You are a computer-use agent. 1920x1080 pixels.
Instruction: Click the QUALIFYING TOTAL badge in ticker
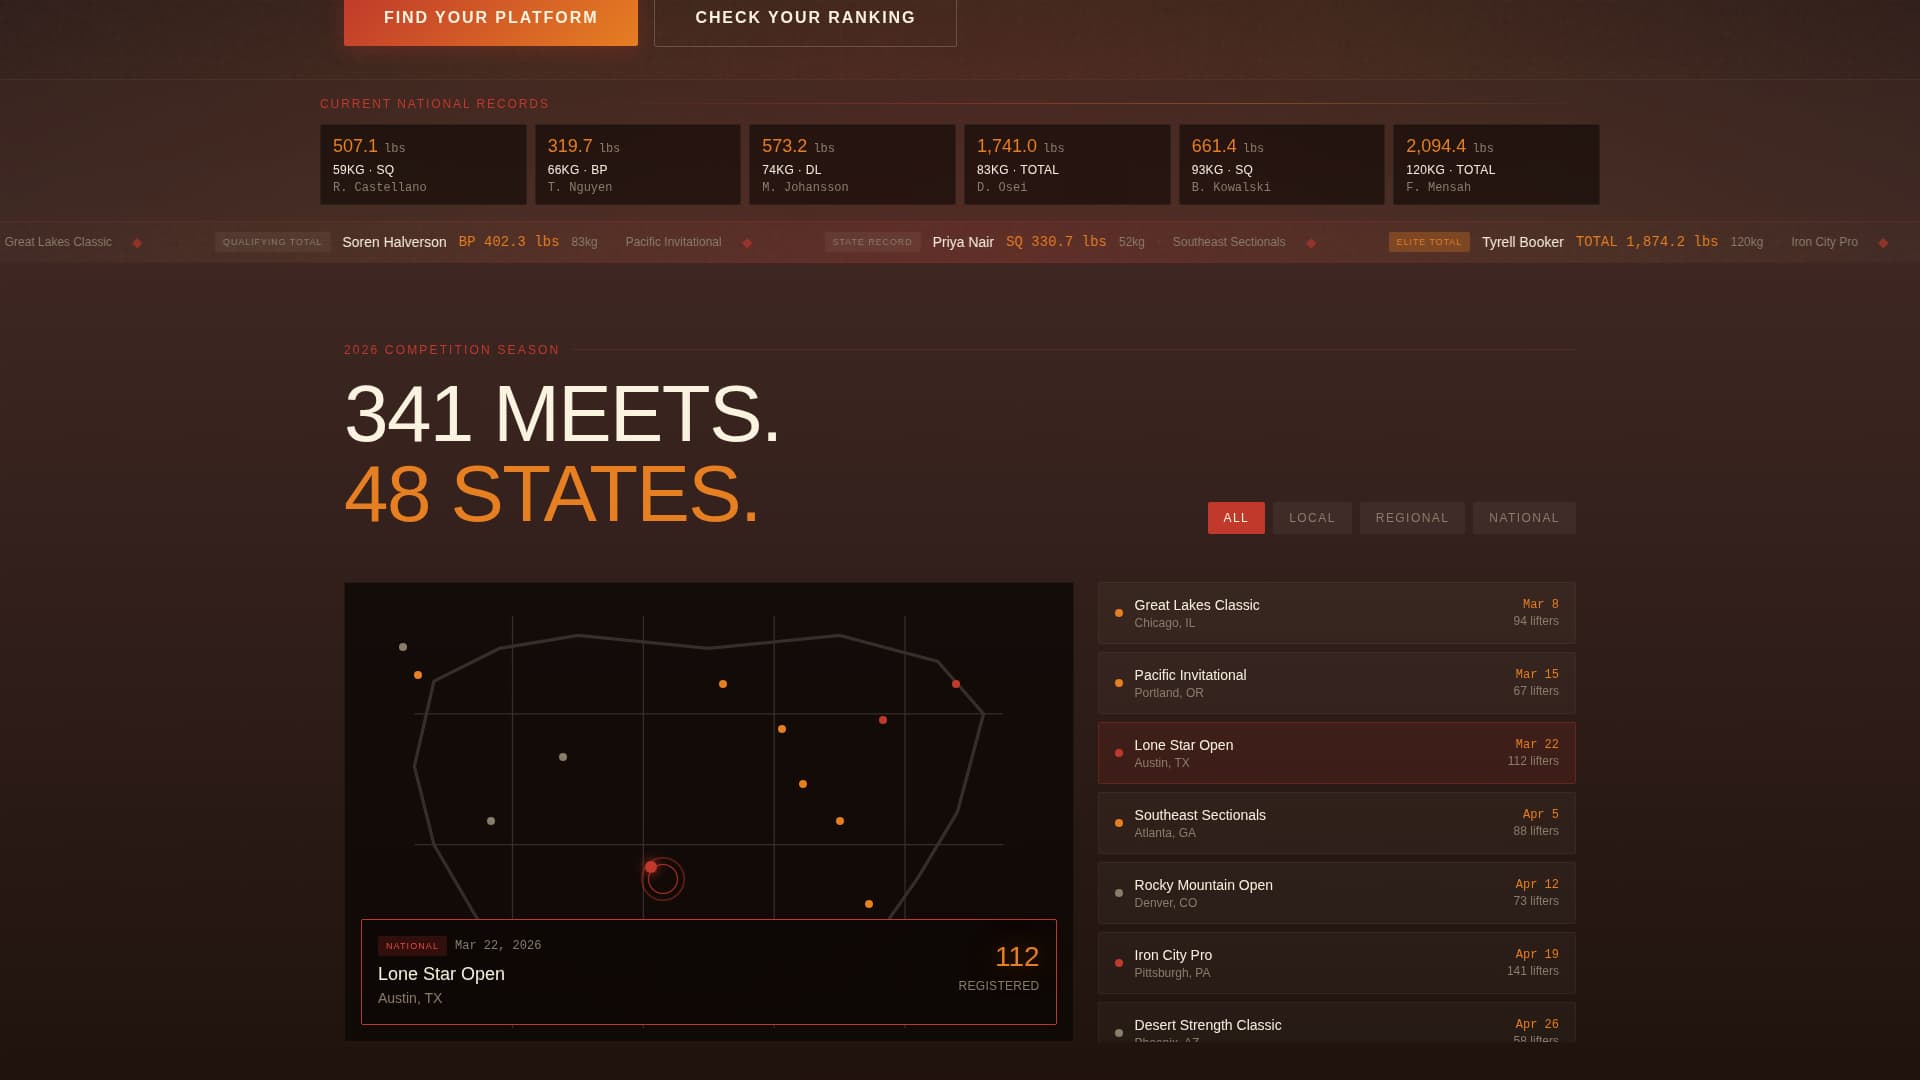(272, 242)
